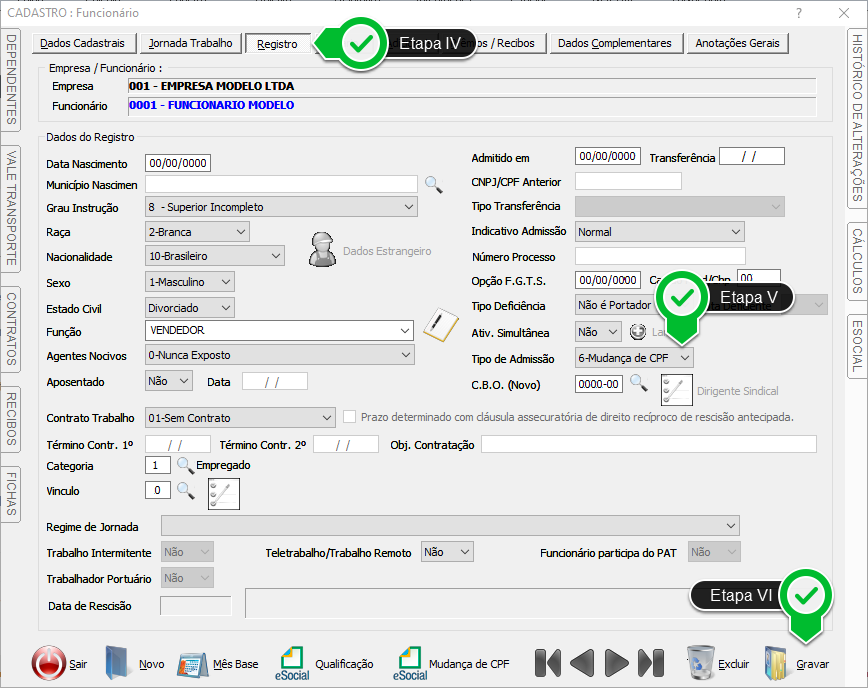868x688 pixels.
Task: Click the Sair exit icon
Action: click(x=48, y=663)
